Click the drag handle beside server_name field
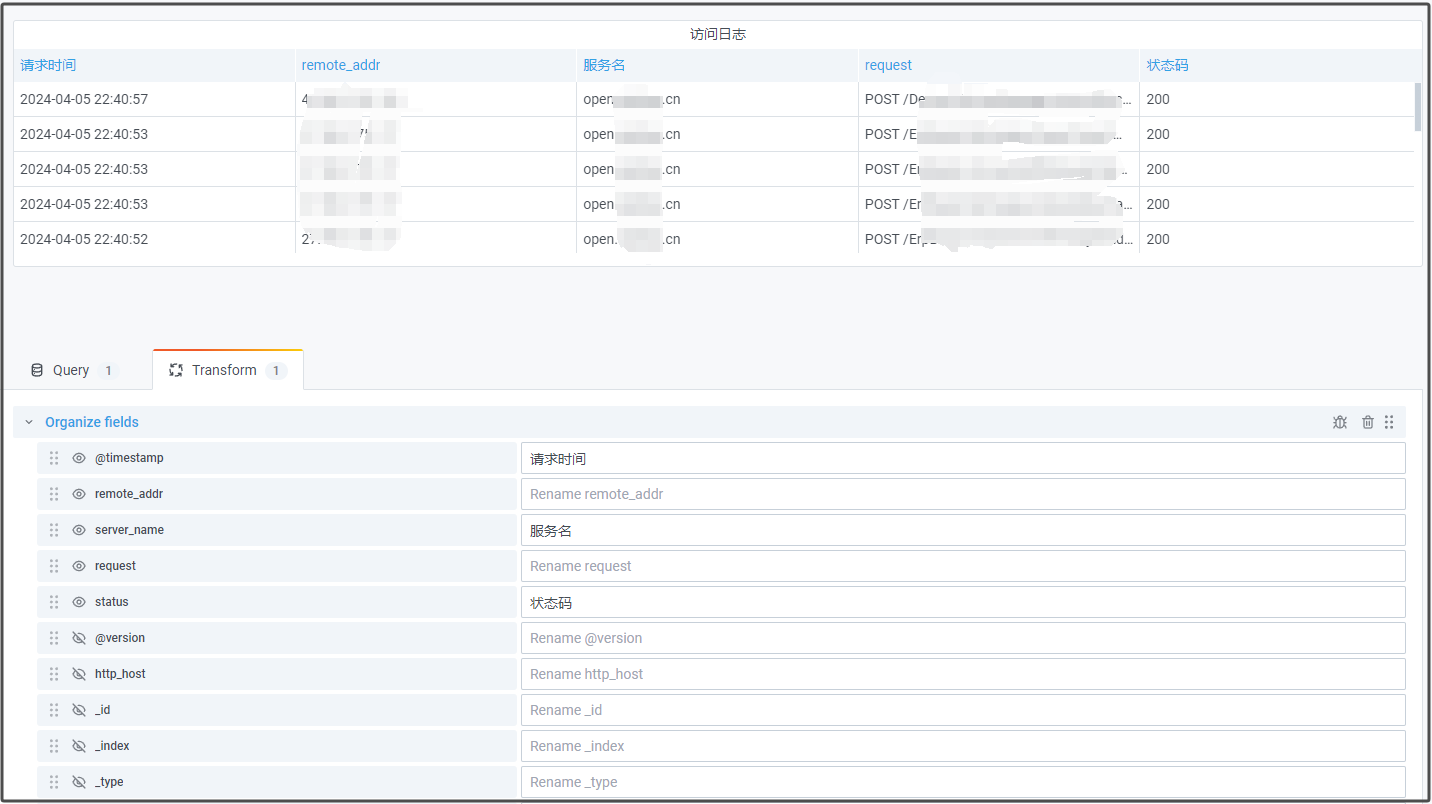This screenshot has height=804, width=1432. tap(54, 530)
